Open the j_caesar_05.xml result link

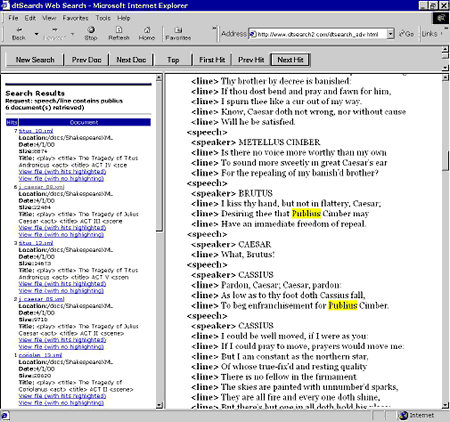(x=41, y=299)
